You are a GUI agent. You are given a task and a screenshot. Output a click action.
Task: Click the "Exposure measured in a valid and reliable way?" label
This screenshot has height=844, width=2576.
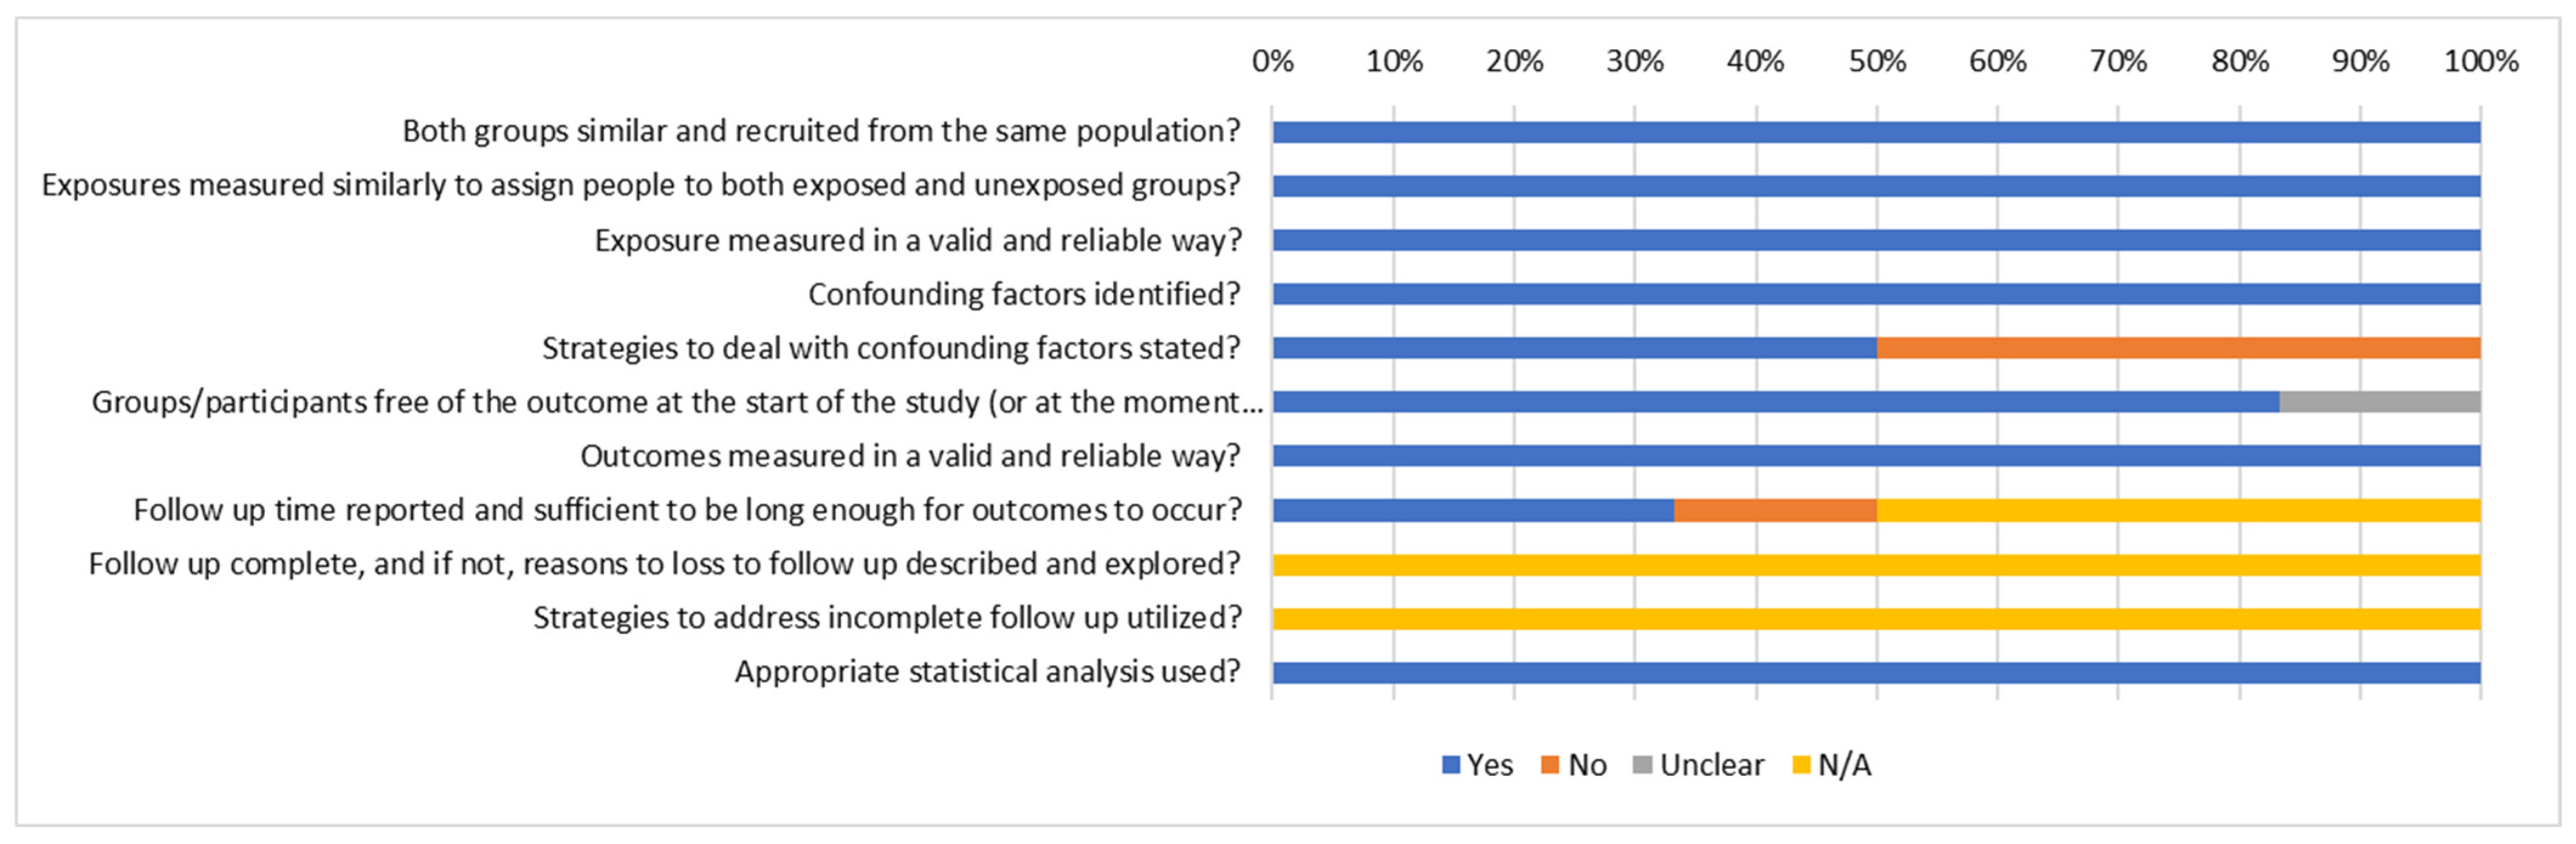coord(917,240)
